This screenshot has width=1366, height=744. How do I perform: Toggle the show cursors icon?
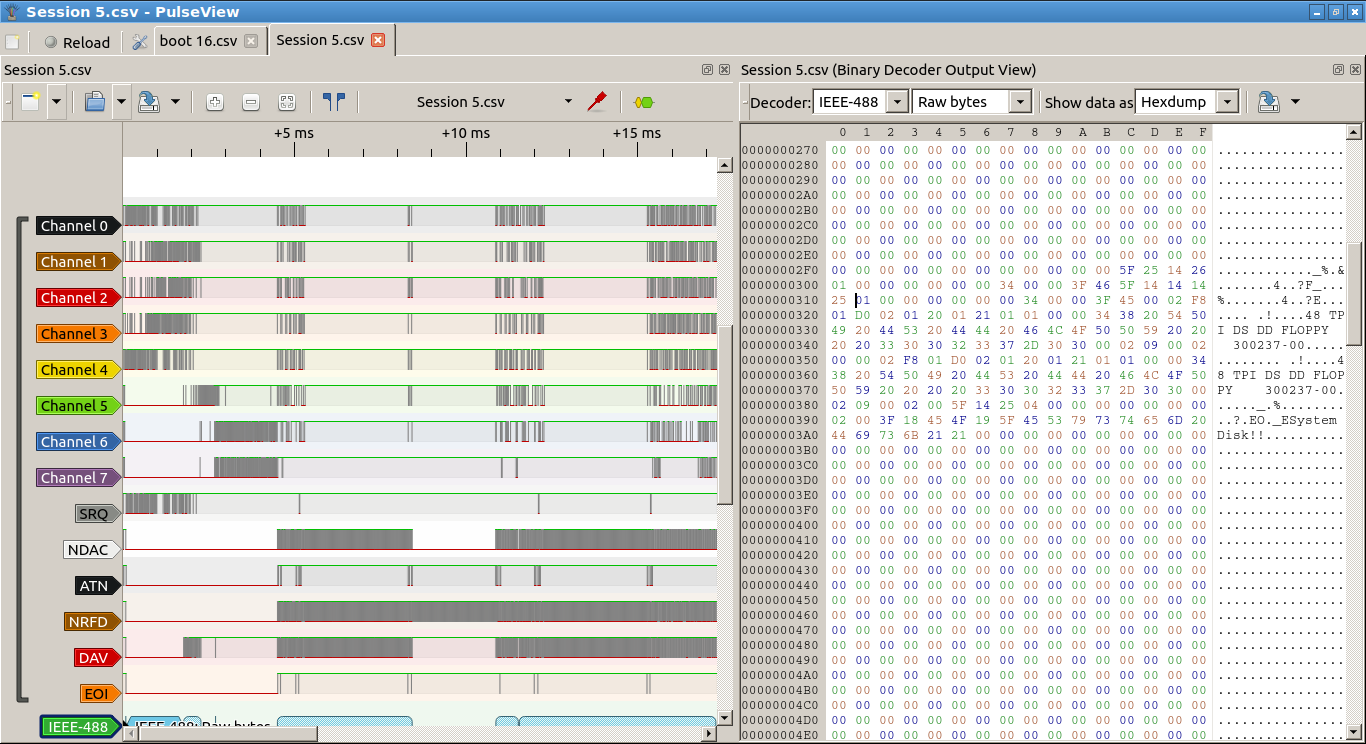pos(334,102)
